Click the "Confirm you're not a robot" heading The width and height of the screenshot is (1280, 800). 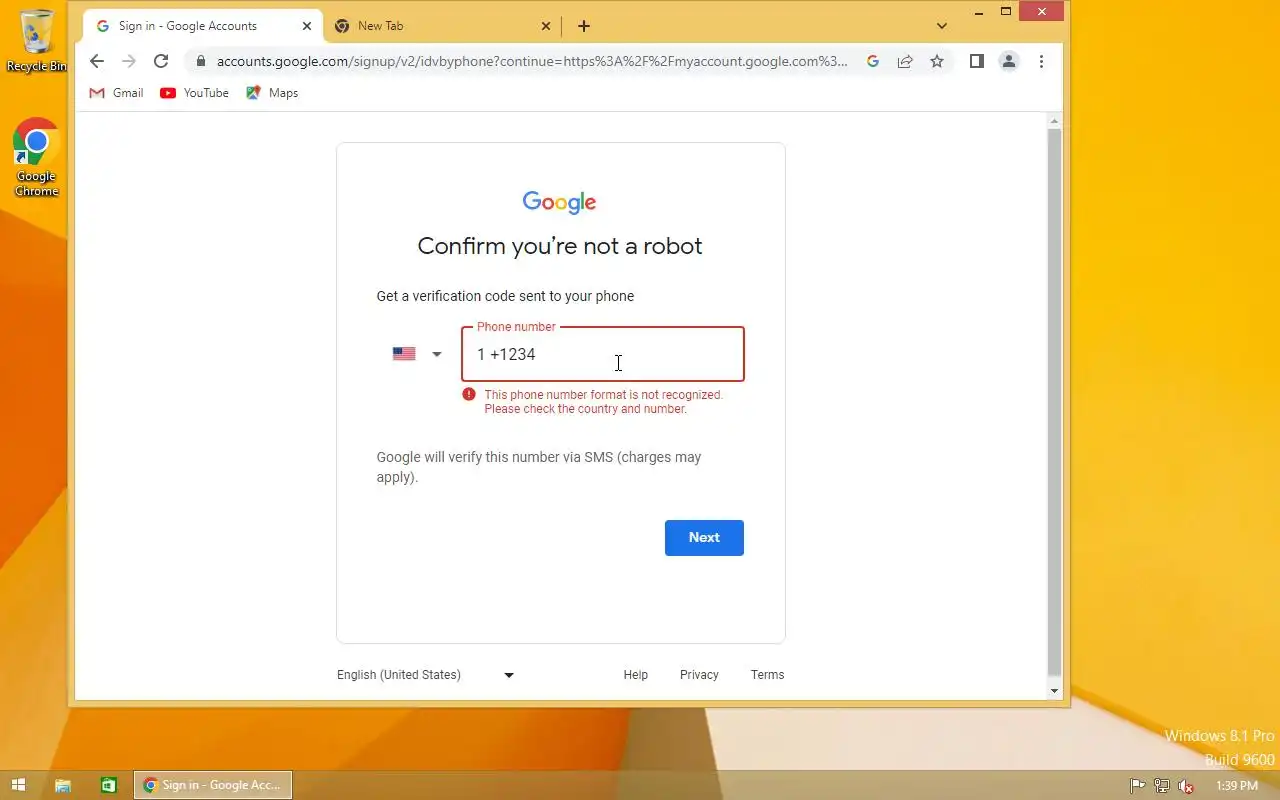tap(560, 246)
